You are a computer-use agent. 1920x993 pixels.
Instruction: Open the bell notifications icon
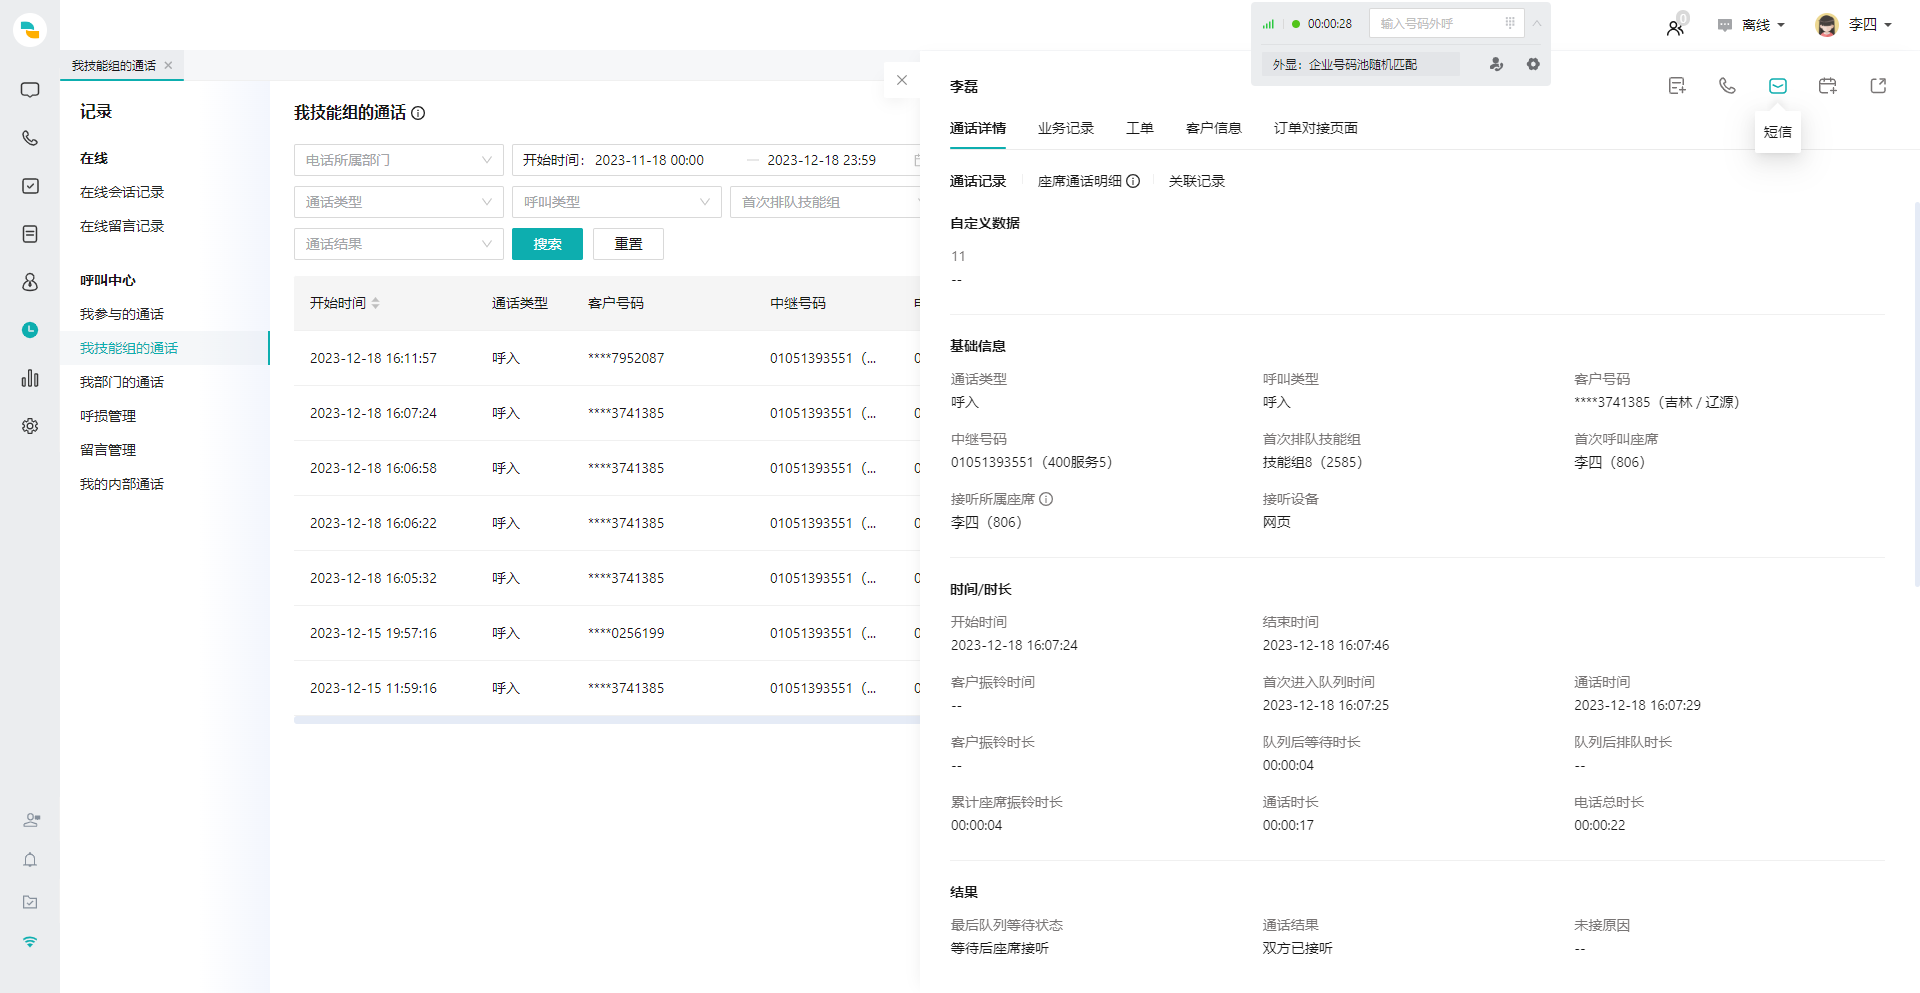coord(30,860)
